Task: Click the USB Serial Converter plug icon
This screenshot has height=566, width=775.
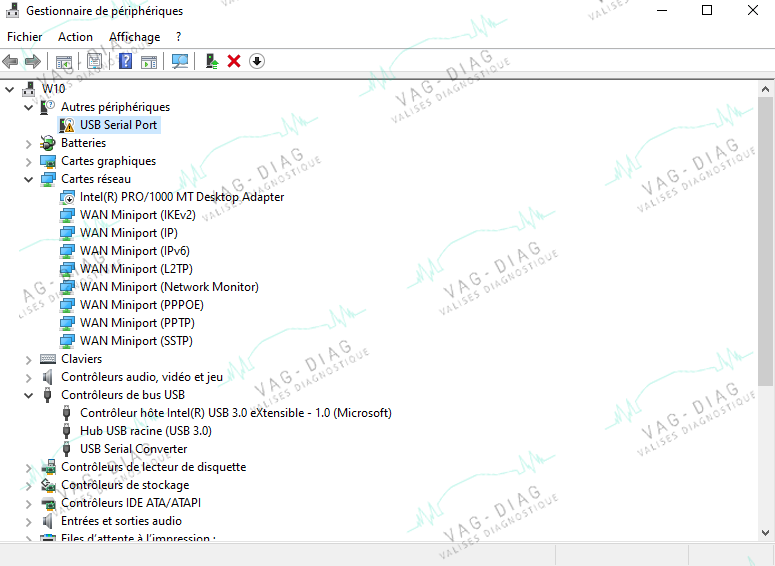Action: (x=67, y=449)
